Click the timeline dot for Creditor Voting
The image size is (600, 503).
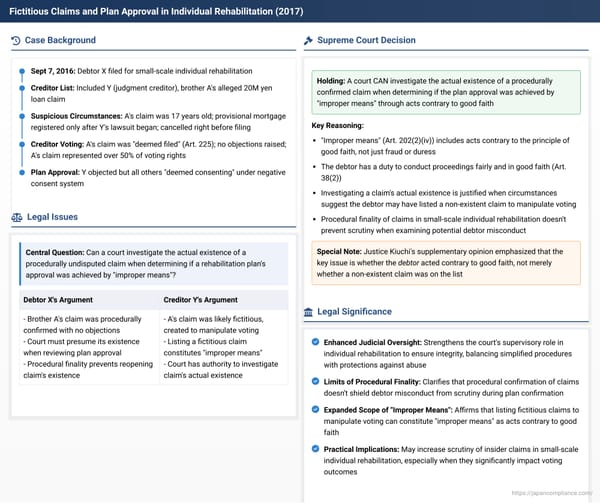pos(22,144)
